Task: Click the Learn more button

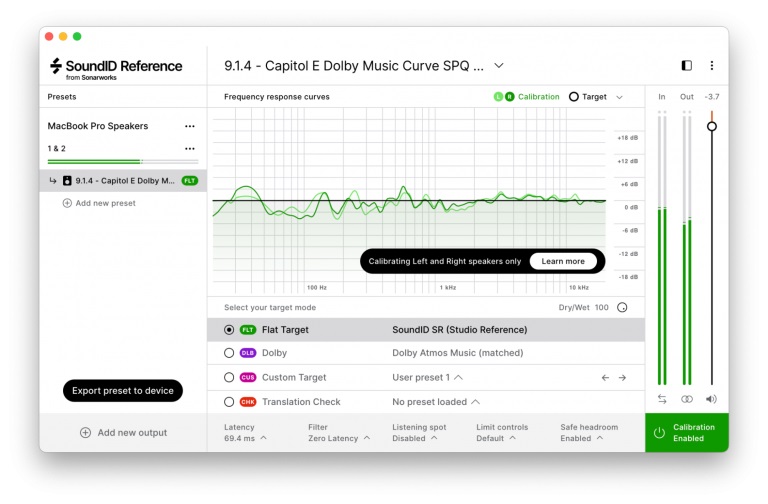Action: tap(563, 261)
